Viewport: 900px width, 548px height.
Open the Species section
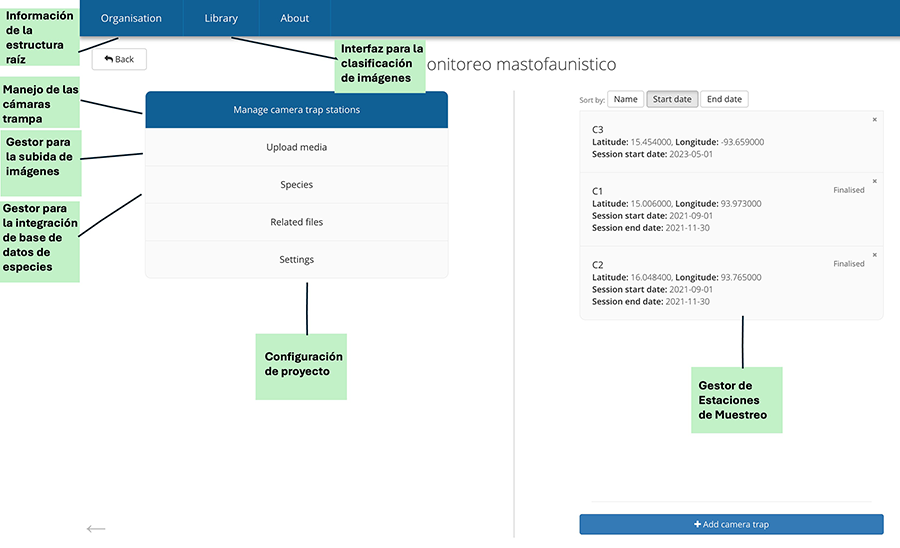(296, 185)
